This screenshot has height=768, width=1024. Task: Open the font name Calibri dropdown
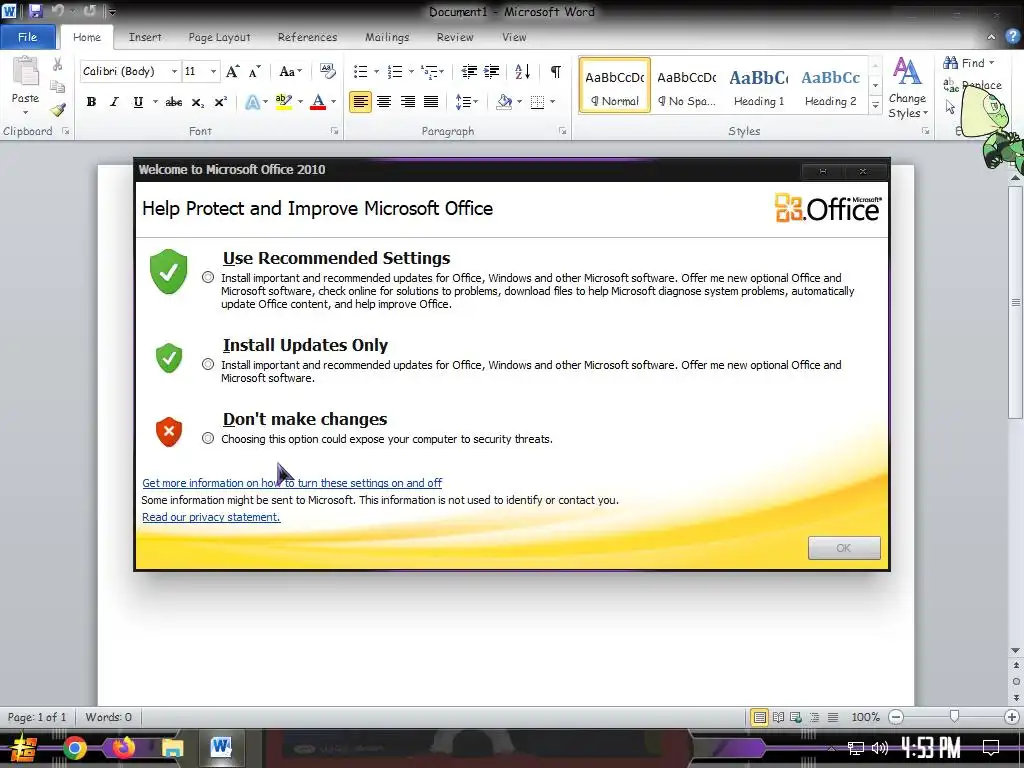point(174,71)
